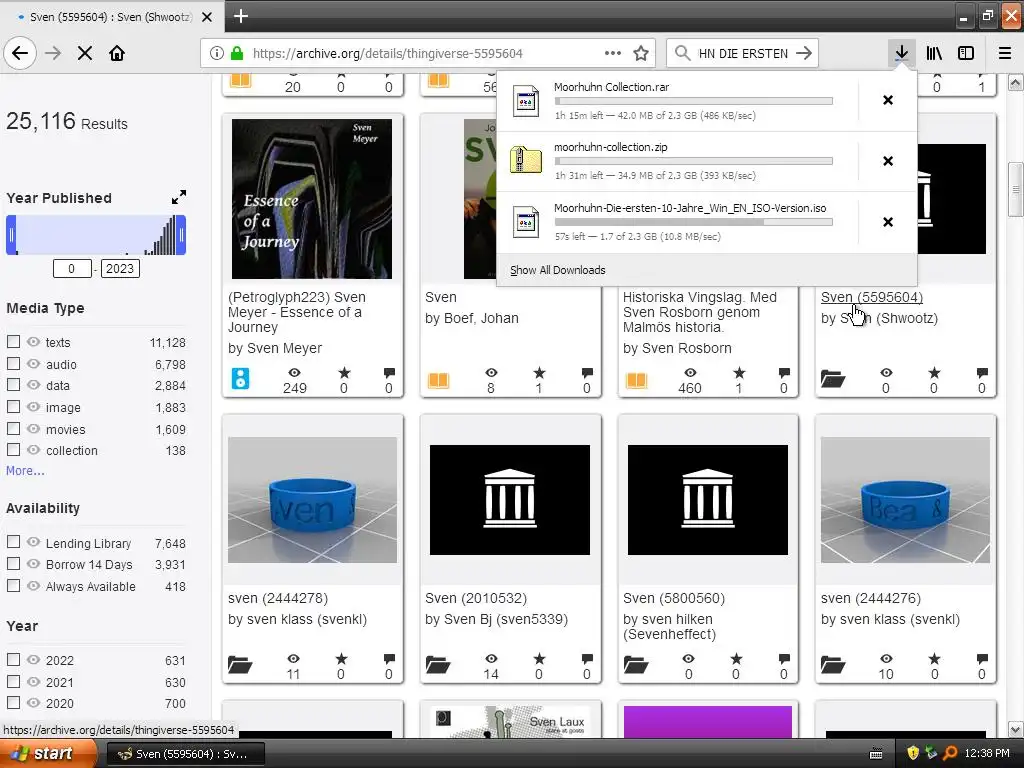Click the book icon on Sven by Boef card
The width and height of the screenshot is (1024, 768).
(x=438, y=380)
